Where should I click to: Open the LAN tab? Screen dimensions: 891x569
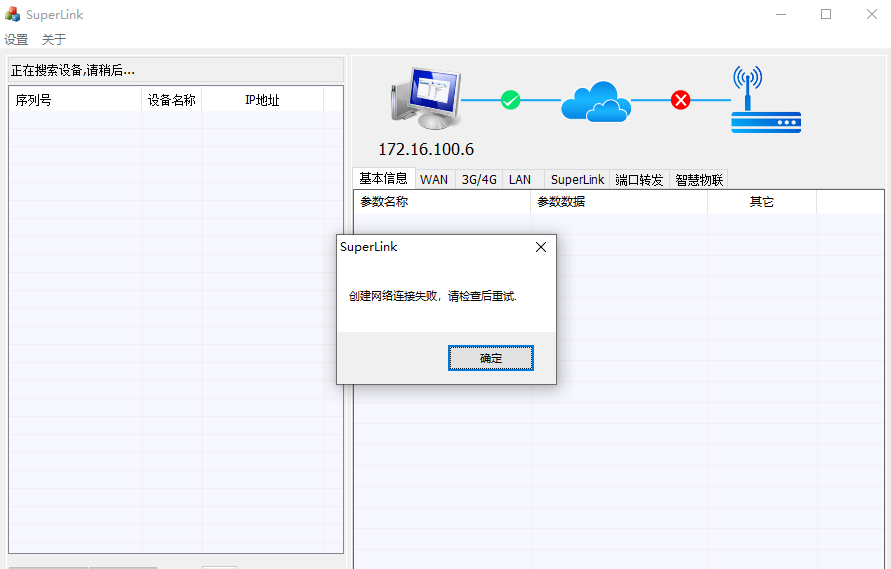tap(520, 180)
